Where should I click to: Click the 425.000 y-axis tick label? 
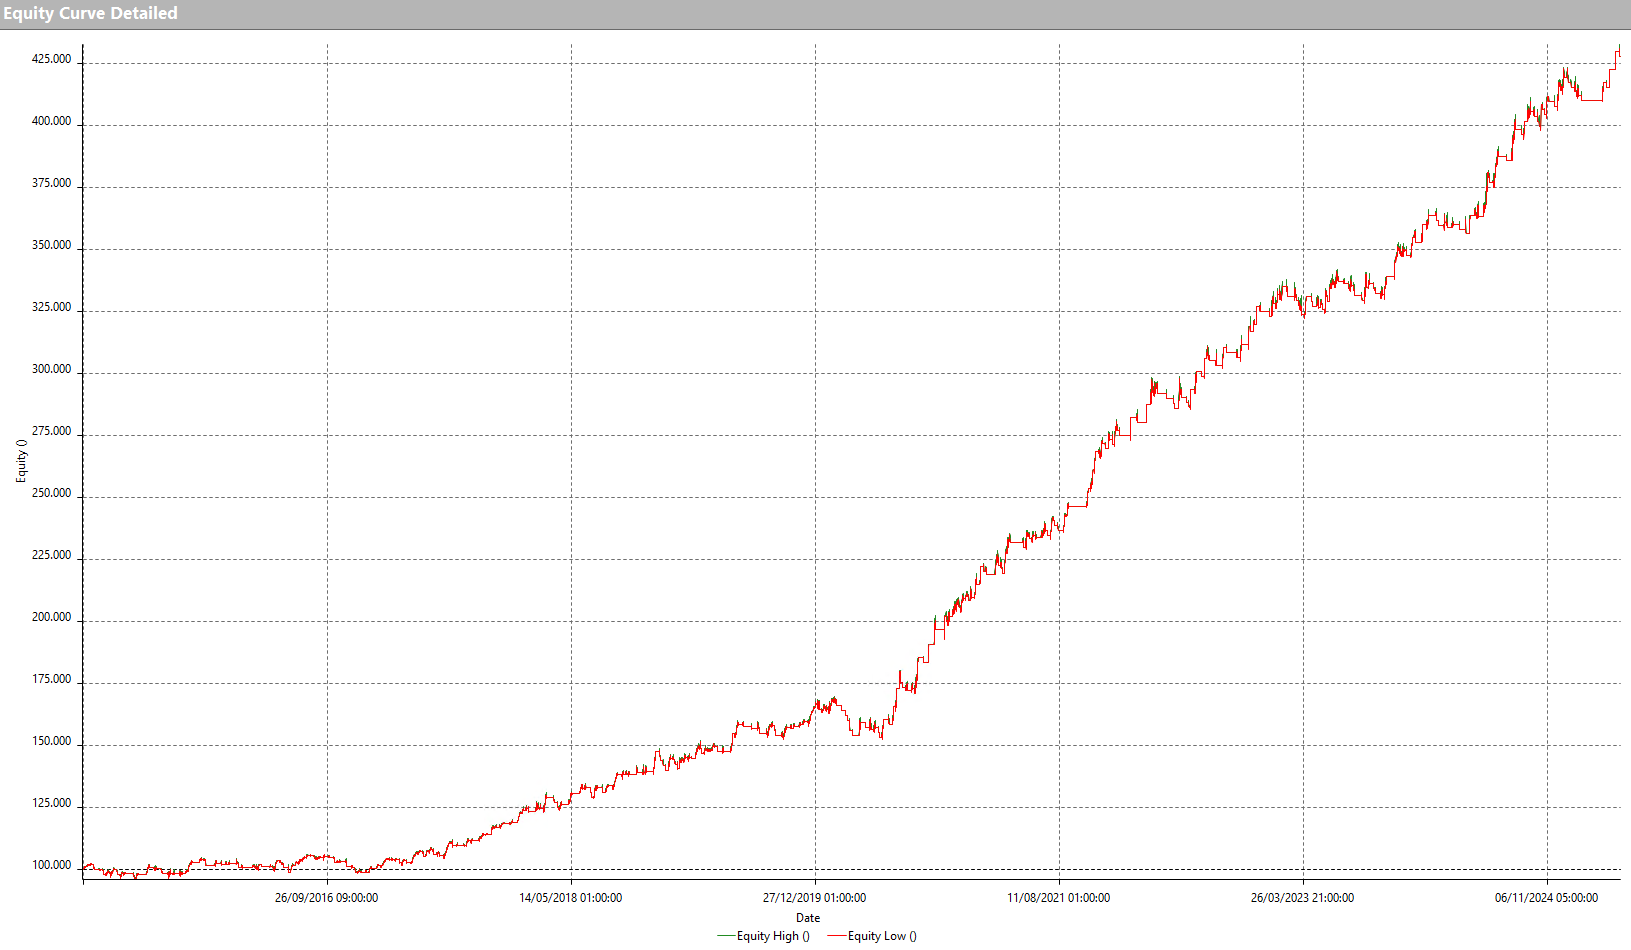pyautogui.click(x=52, y=59)
